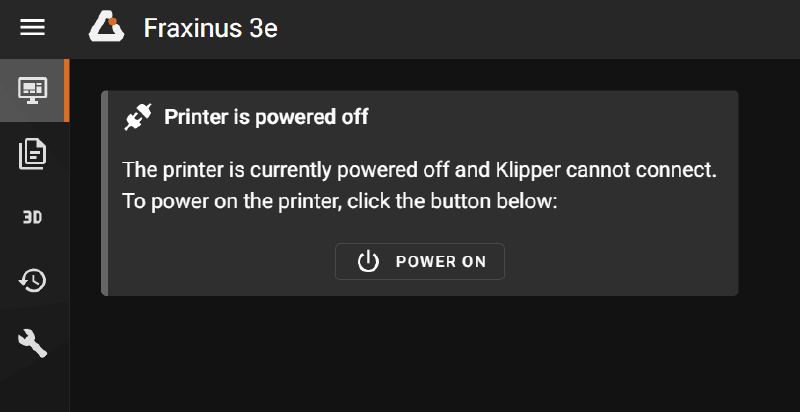Click the Fraxinus 3e printer name
Image resolution: width=800 pixels, height=412 pixels.
210,28
